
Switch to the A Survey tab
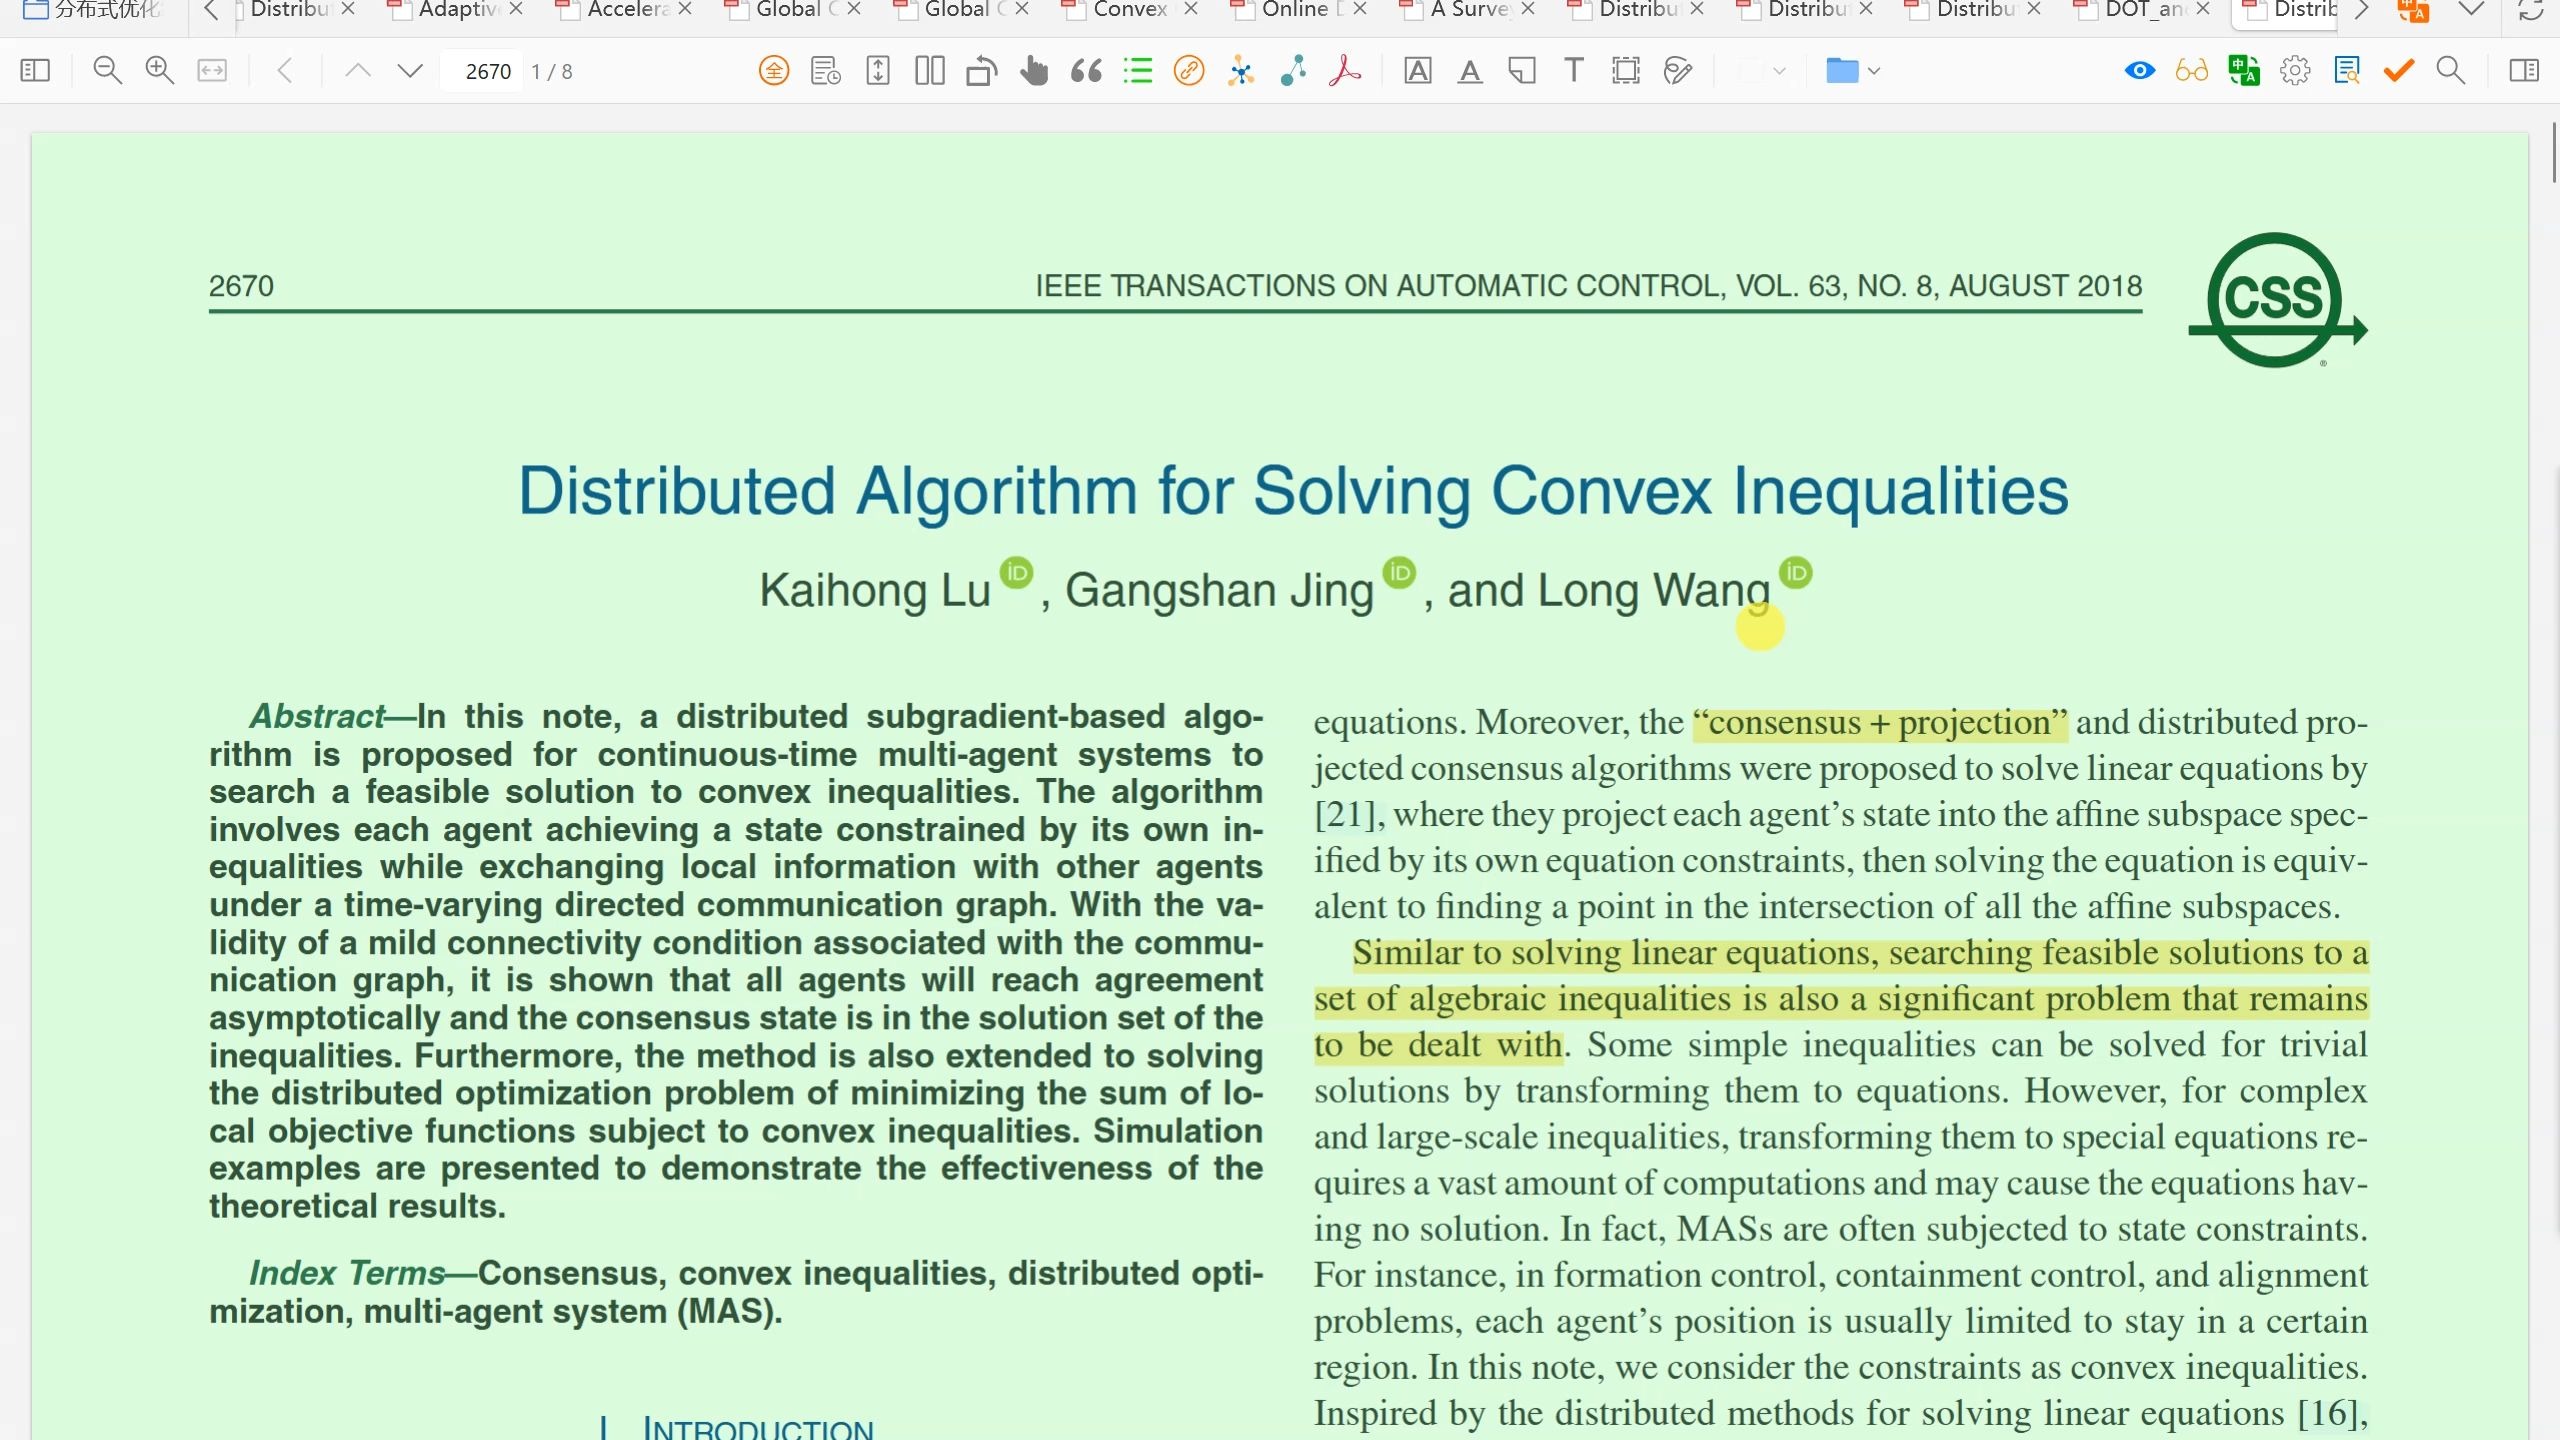1468,10
